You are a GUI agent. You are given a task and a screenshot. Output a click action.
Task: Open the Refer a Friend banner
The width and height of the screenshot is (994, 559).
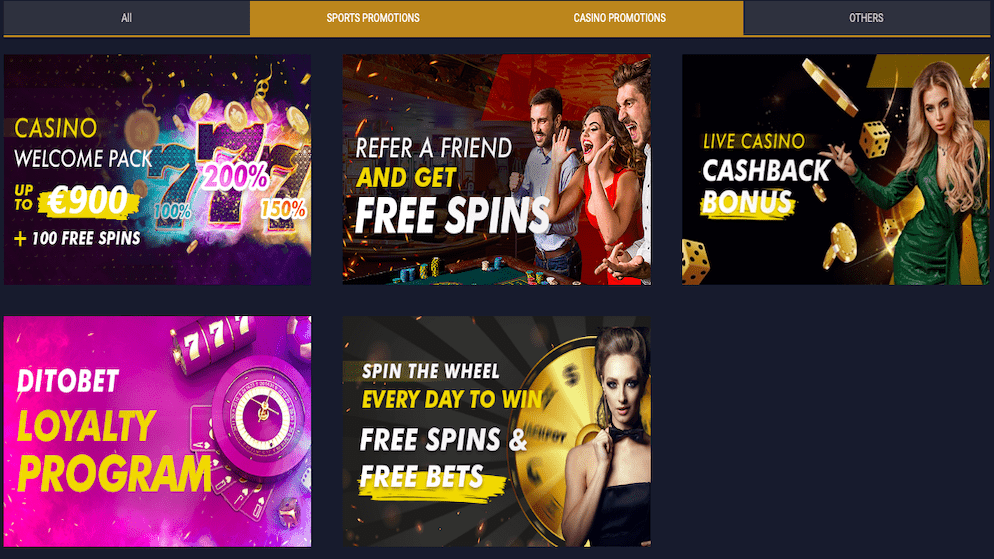[x=496, y=169]
